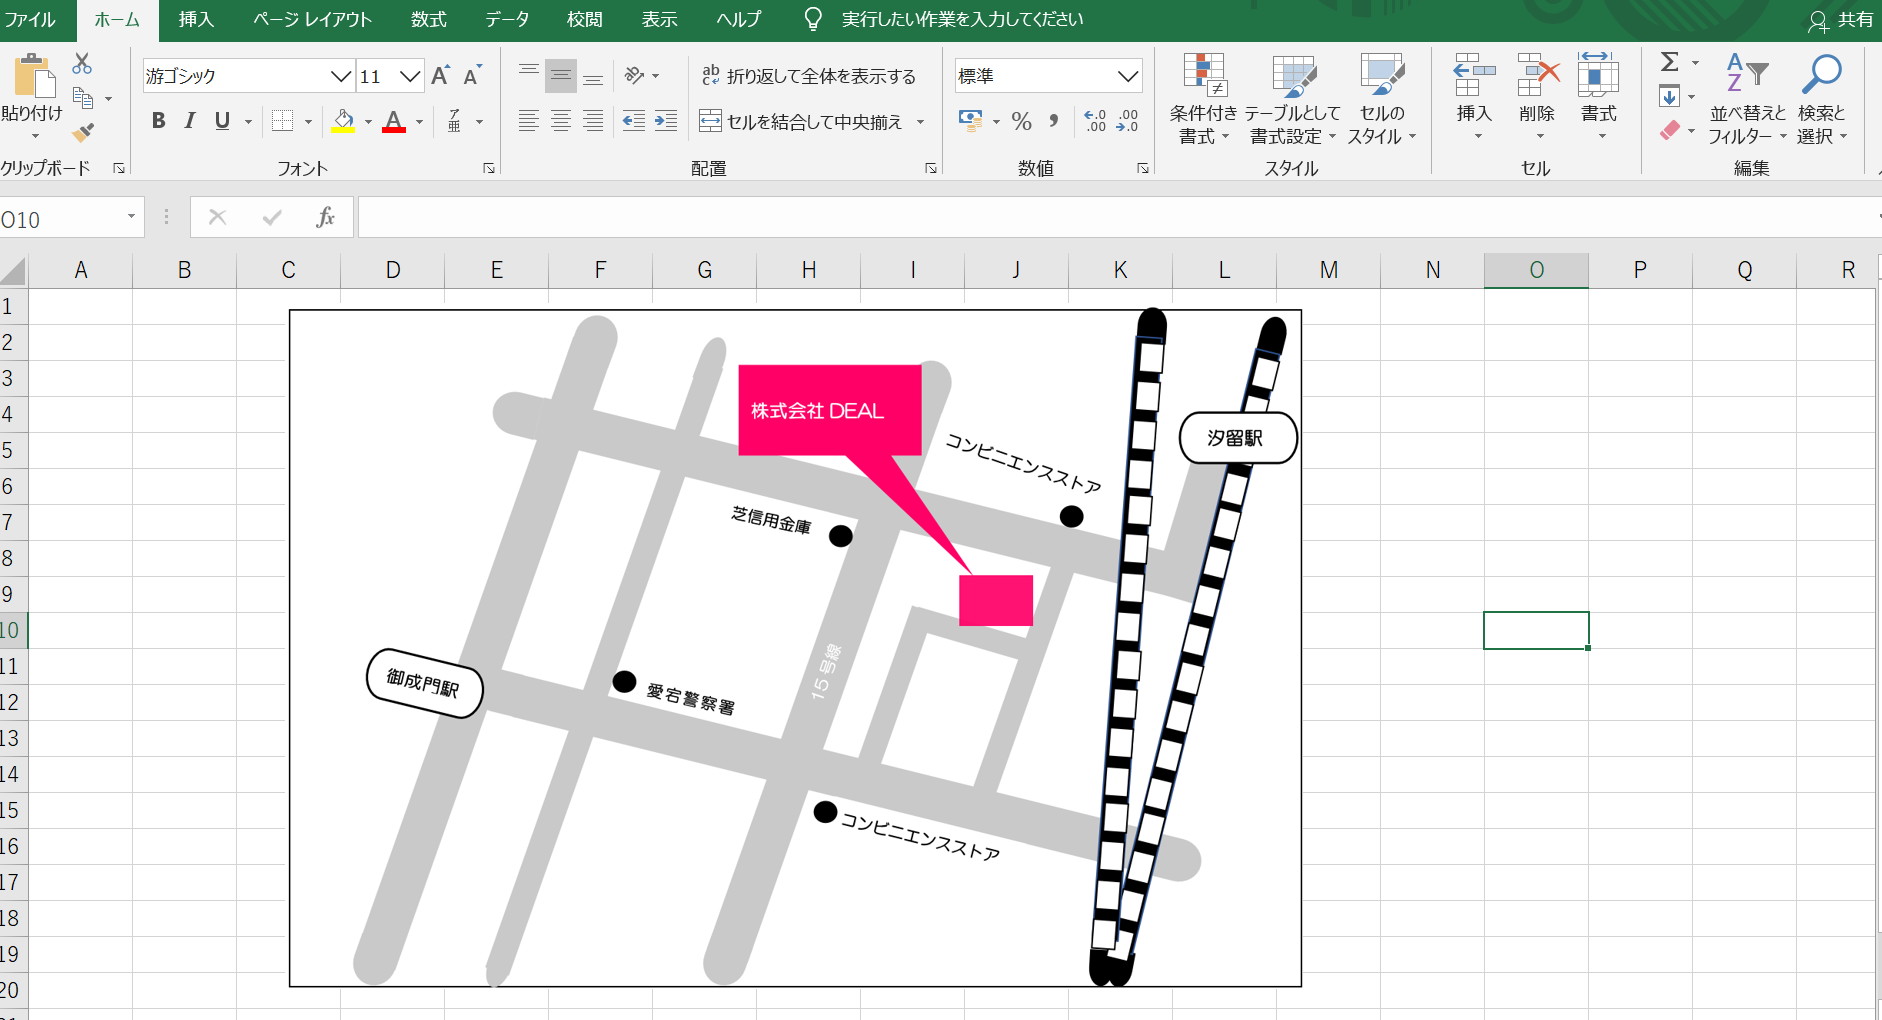Click the AutoSum (Σ) icon
1882x1020 pixels.
1671,62
